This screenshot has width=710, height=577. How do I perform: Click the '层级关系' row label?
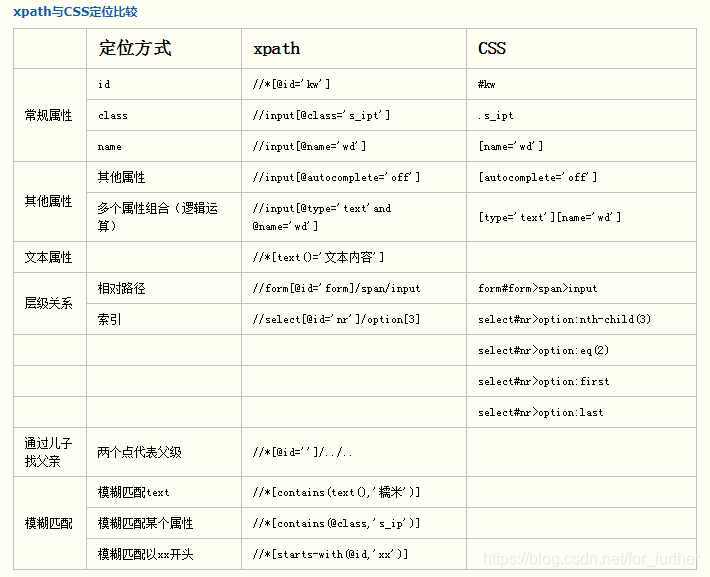(x=48, y=303)
